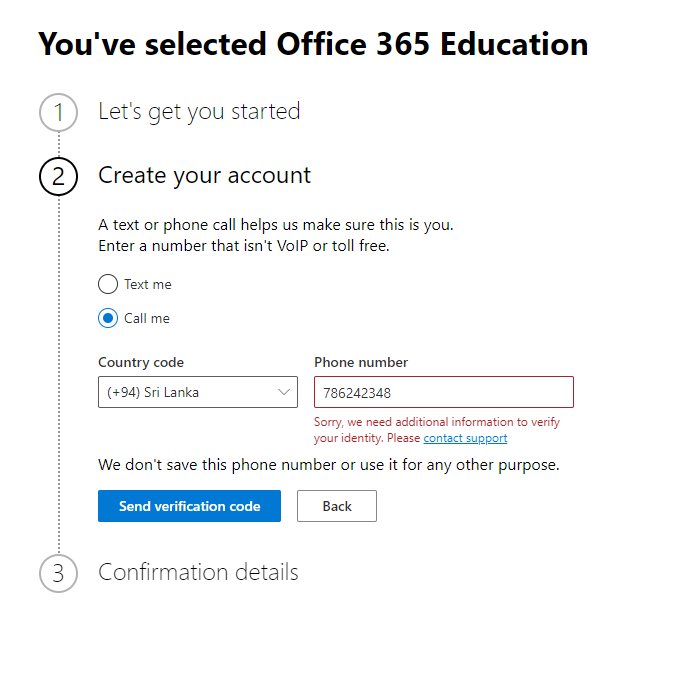Click the red identity verification error message

click(x=436, y=430)
